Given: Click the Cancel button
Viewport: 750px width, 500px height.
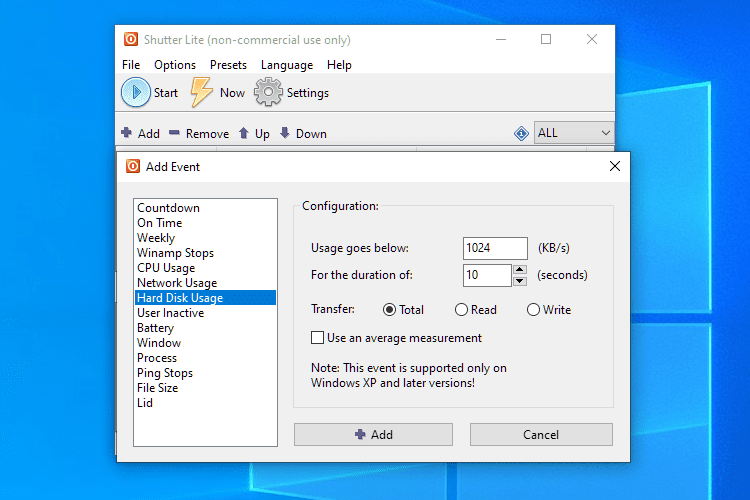Looking at the screenshot, I should tap(541, 434).
